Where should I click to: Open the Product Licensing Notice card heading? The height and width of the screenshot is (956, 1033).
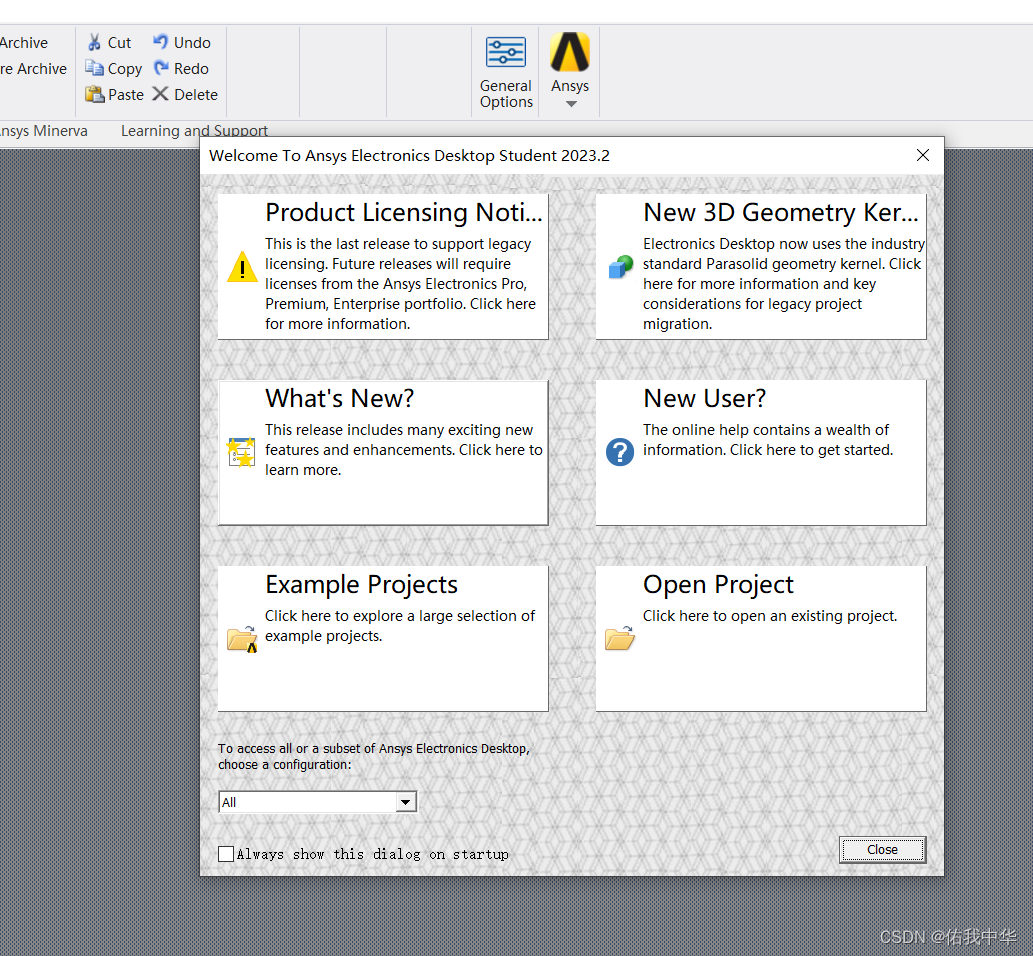point(404,212)
